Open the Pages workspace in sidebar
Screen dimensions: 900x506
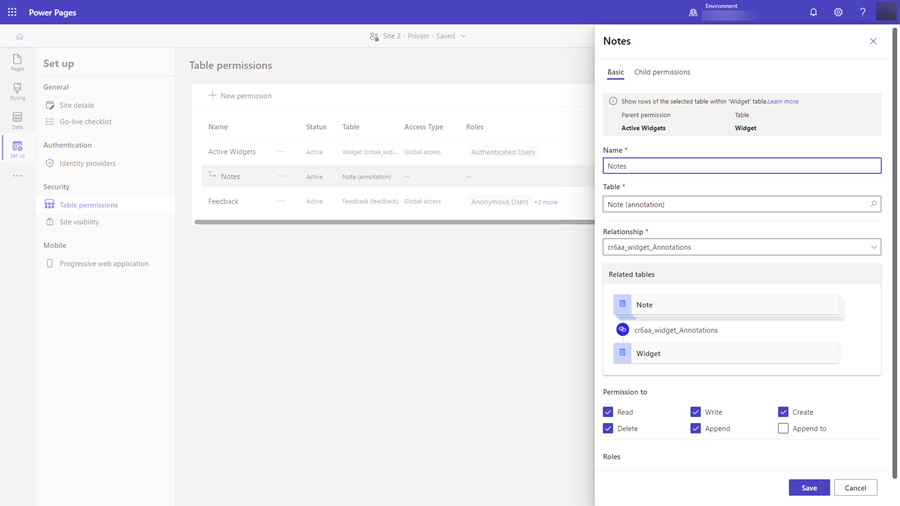point(17,63)
